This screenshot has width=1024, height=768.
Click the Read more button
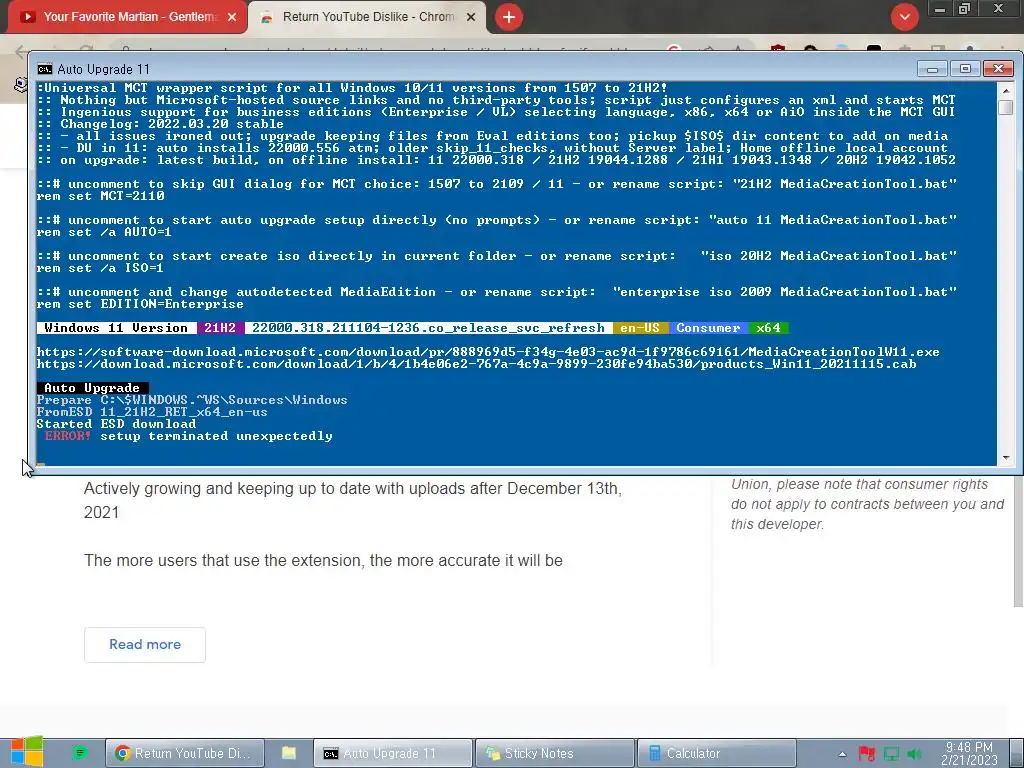click(145, 645)
